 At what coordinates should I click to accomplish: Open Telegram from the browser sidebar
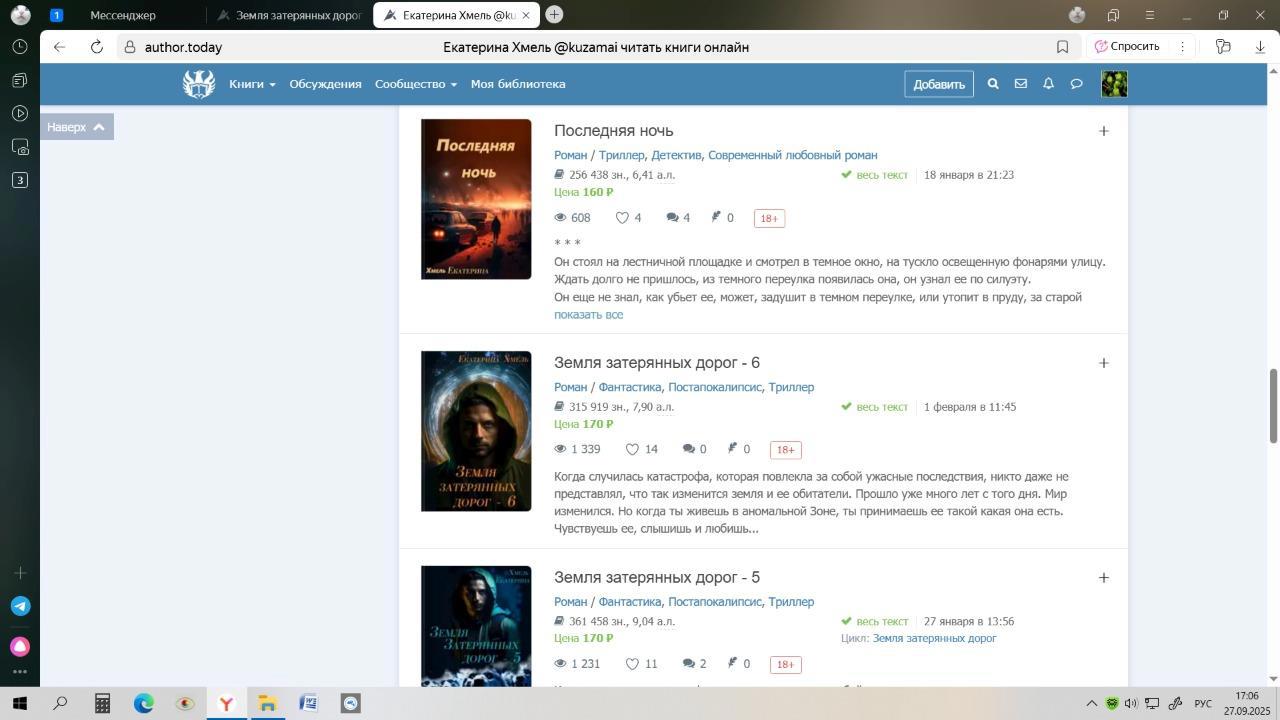[20, 606]
